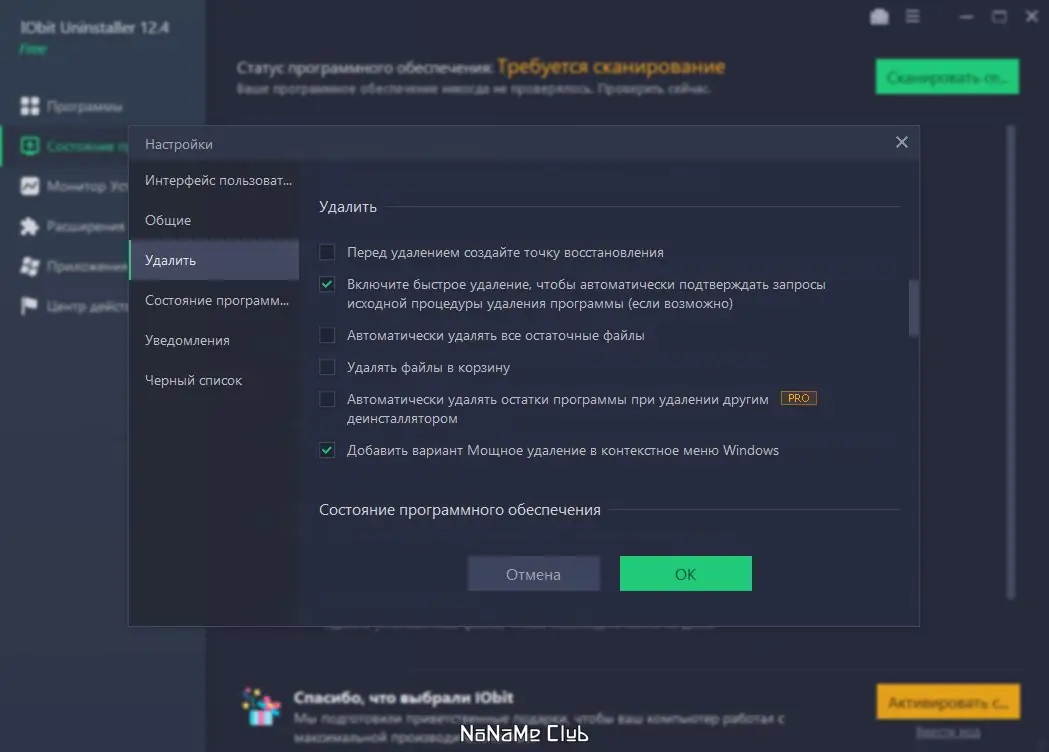
Task: Enable automatic removal of all residual files
Action: tap(327, 335)
